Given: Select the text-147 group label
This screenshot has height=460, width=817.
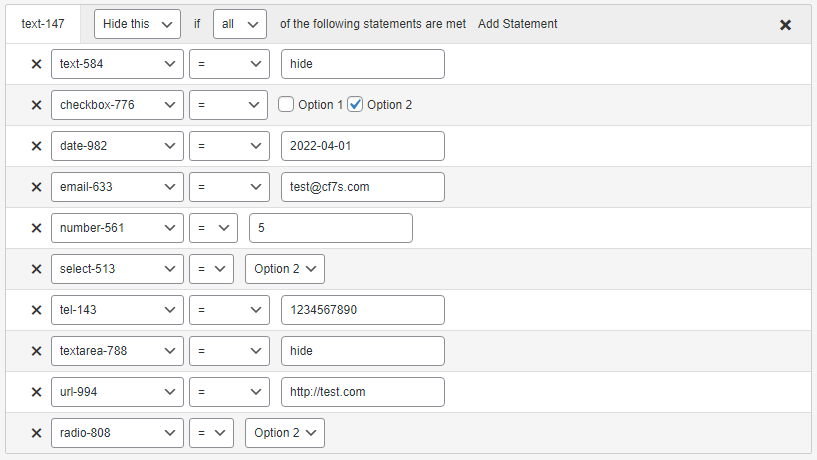Looking at the screenshot, I should tap(41, 24).
